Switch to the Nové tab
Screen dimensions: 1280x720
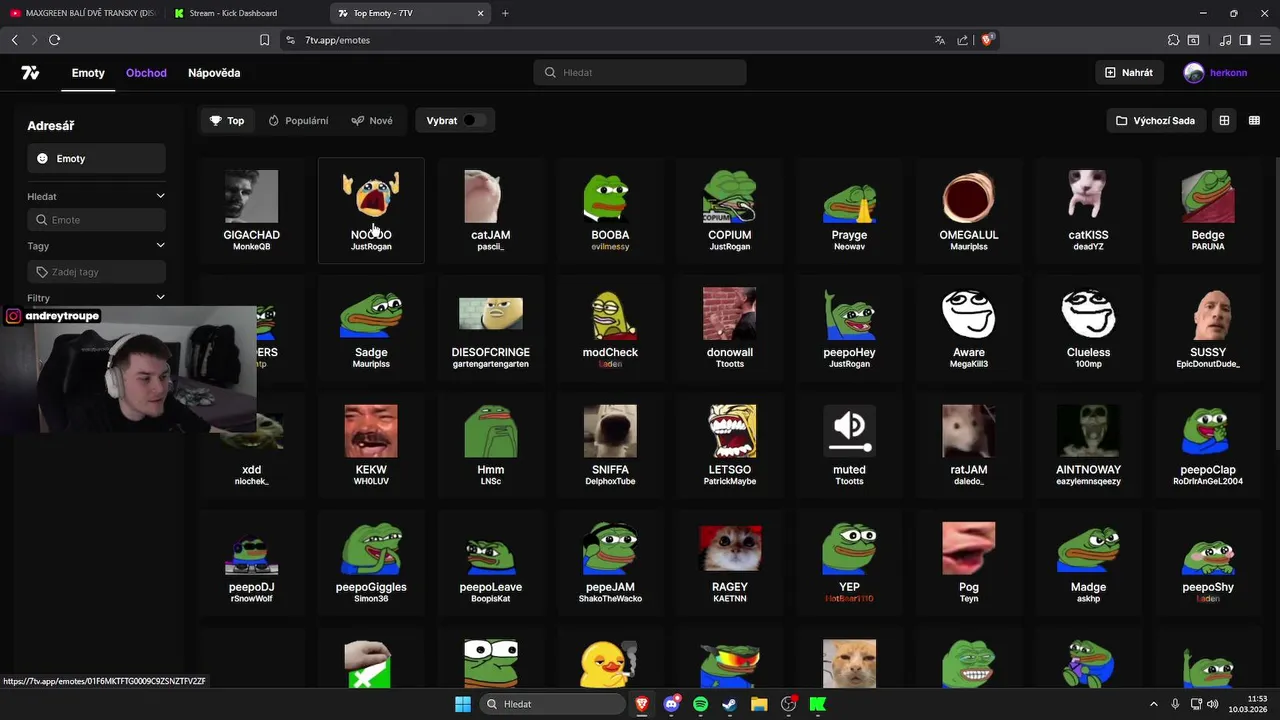point(372,121)
